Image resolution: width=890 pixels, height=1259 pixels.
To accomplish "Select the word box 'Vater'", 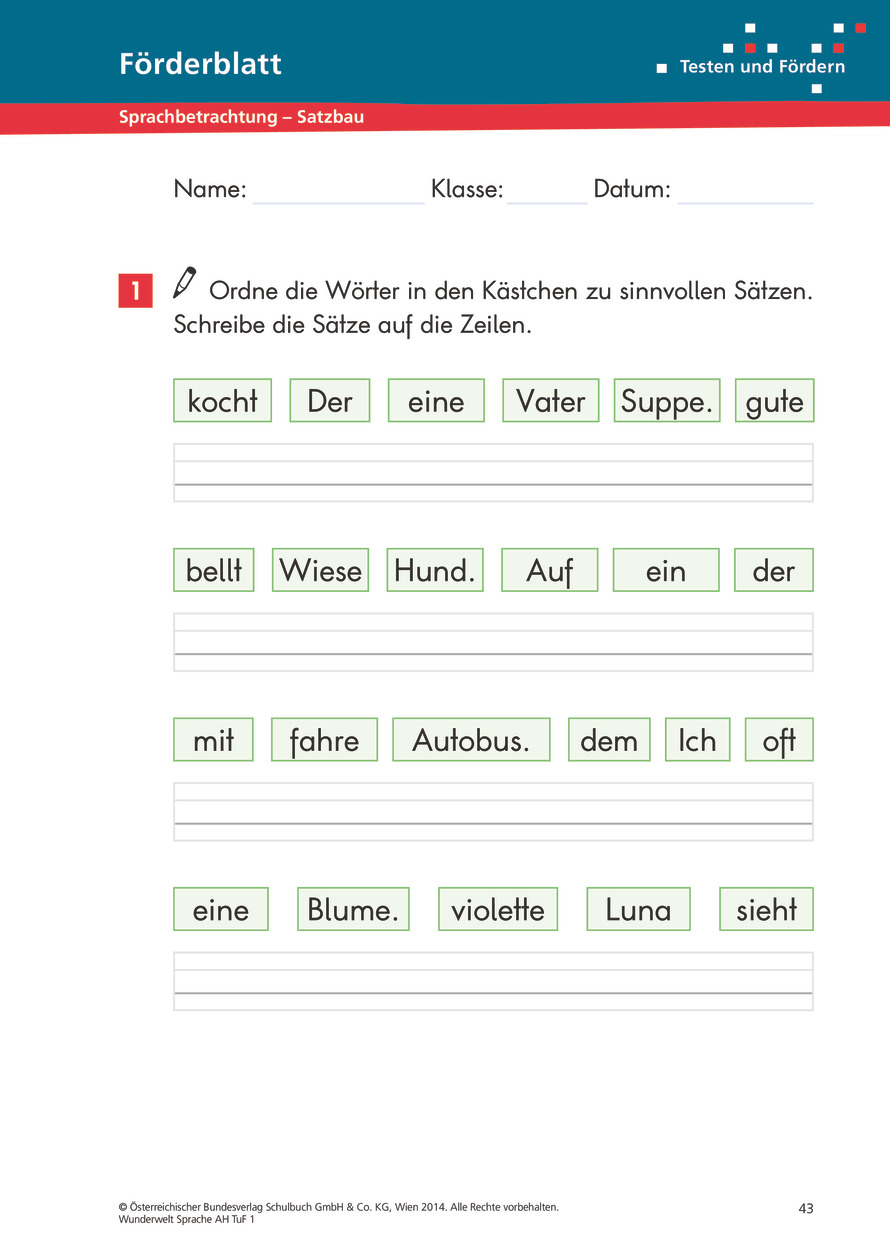I will [x=550, y=401].
